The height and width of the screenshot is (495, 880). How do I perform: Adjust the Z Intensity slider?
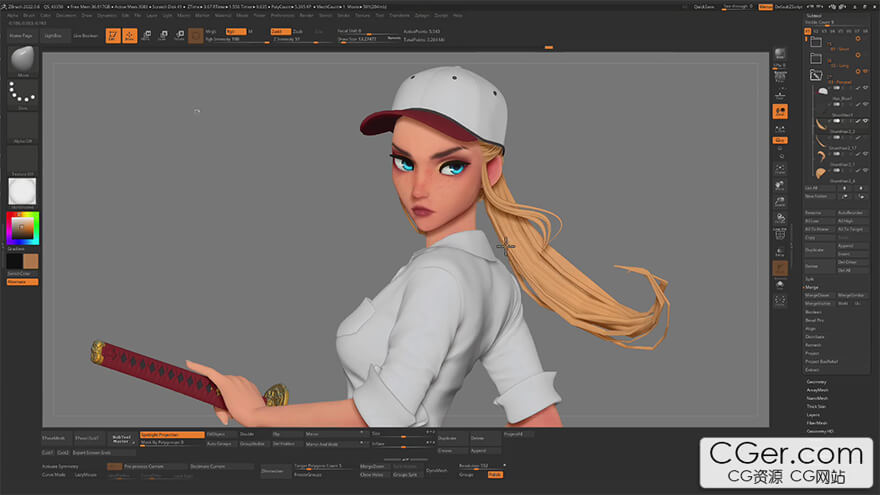(x=299, y=39)
